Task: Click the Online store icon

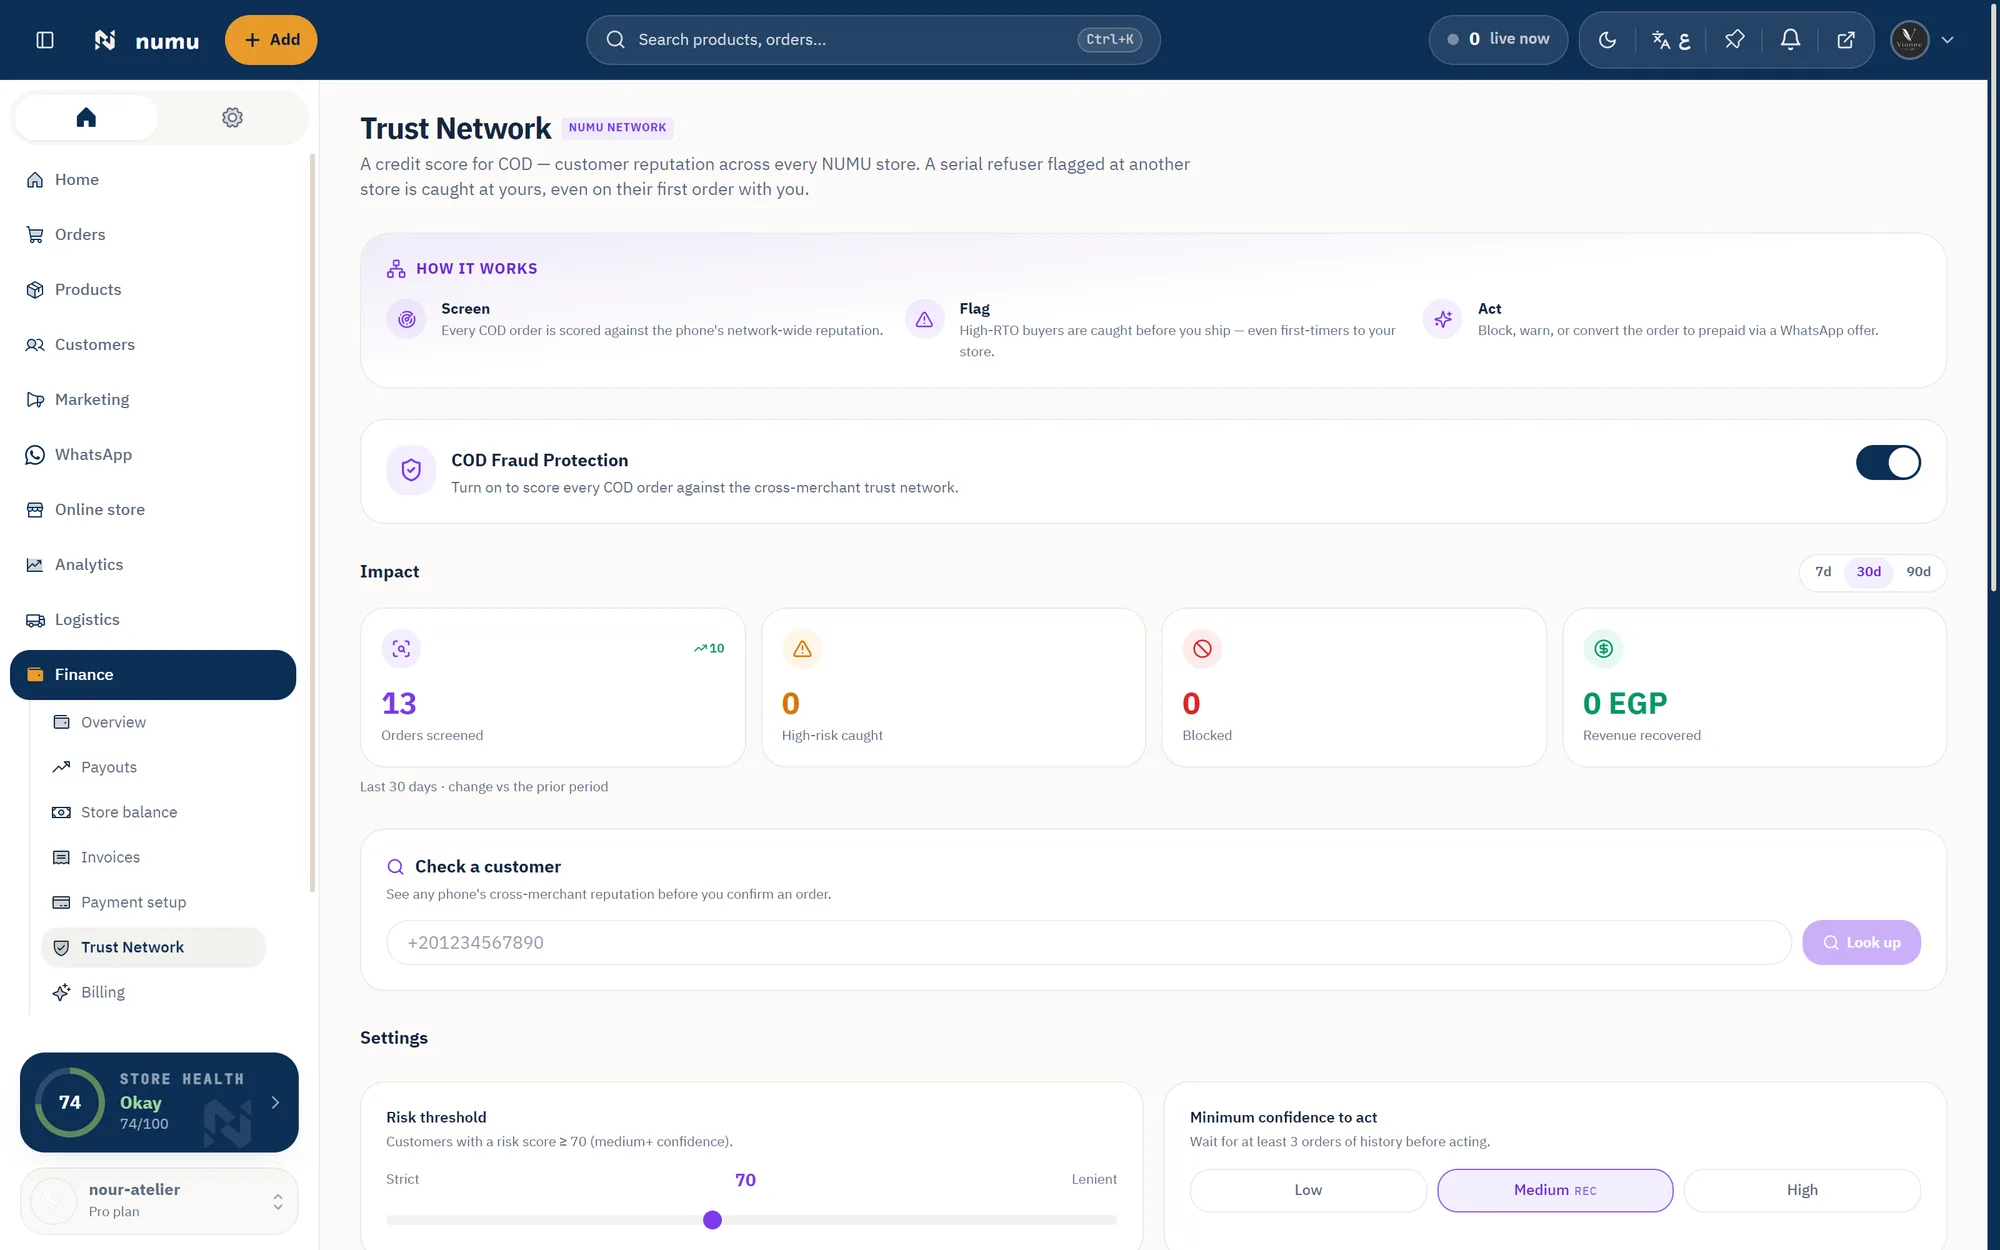Action: click(x=35, y=510)
